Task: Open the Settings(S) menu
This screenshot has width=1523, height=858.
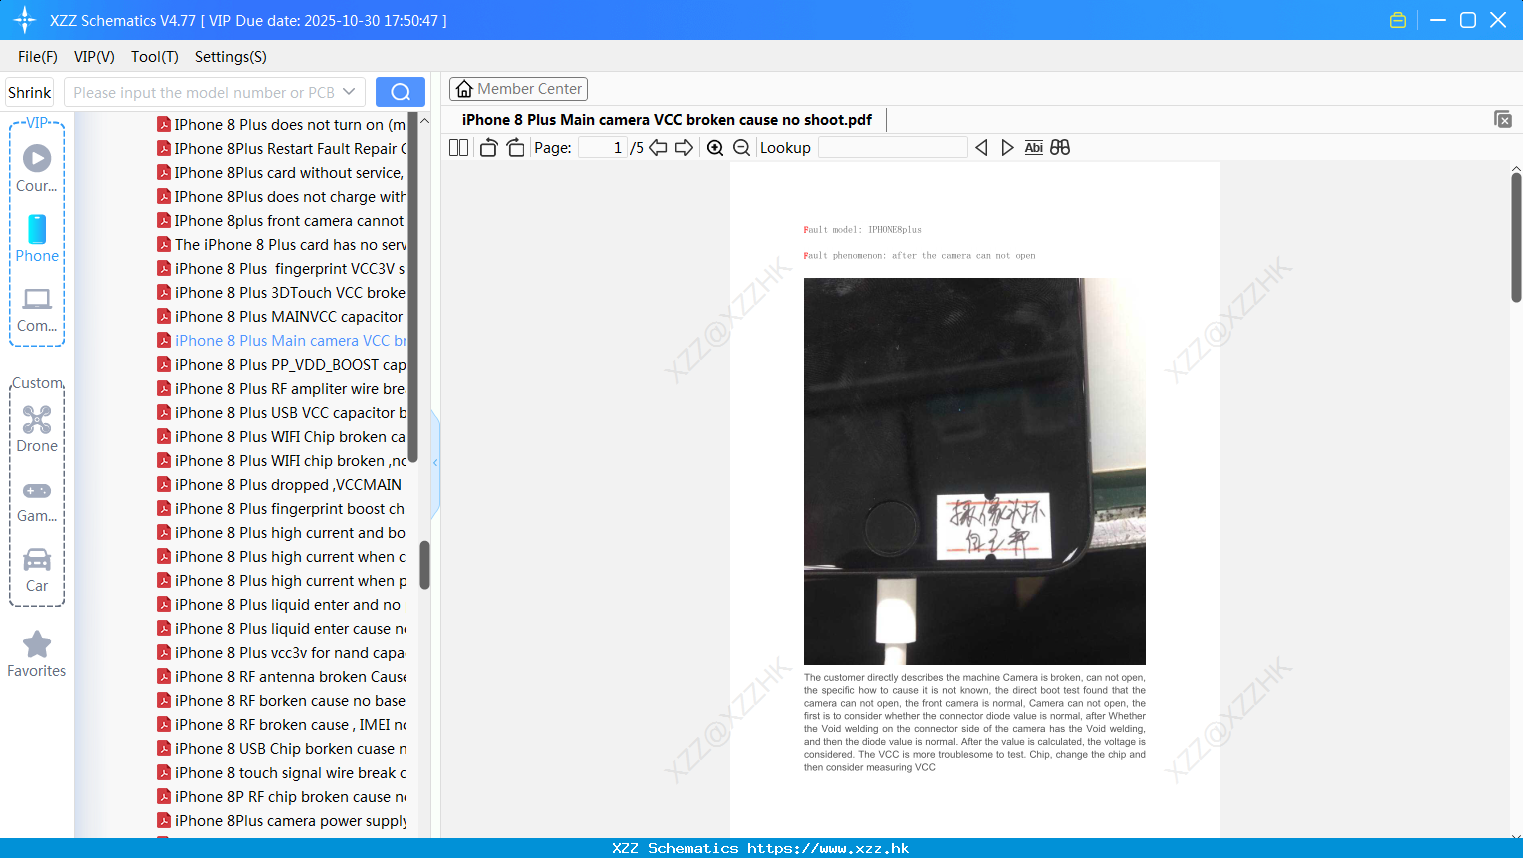Action: point(231,57)
